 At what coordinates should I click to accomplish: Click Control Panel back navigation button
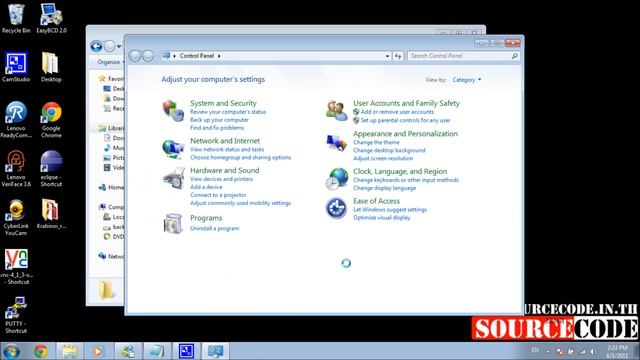click(x=135, y=56)
